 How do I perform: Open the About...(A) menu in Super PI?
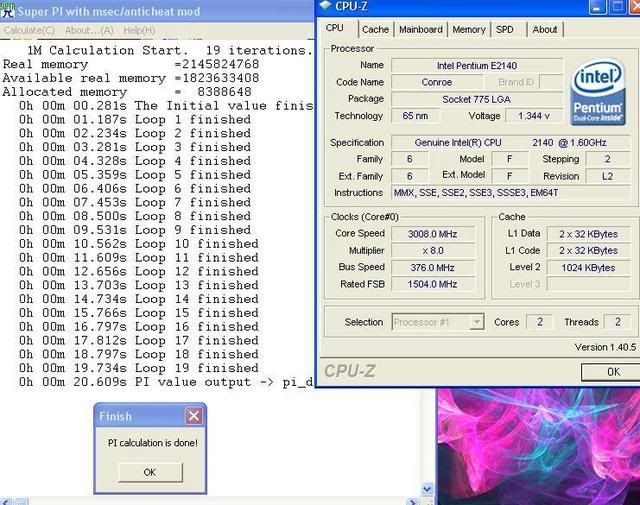coord(89,30)
